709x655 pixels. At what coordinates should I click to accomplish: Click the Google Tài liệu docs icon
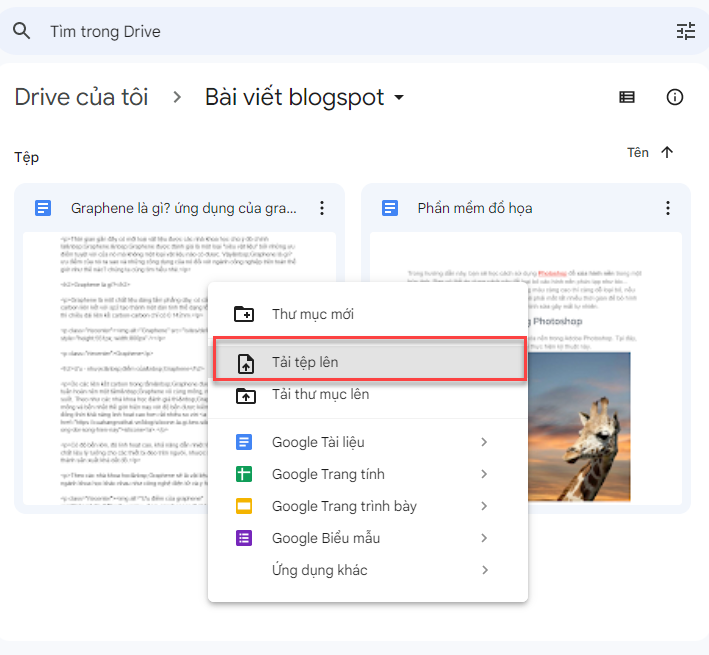coord(244,442)
